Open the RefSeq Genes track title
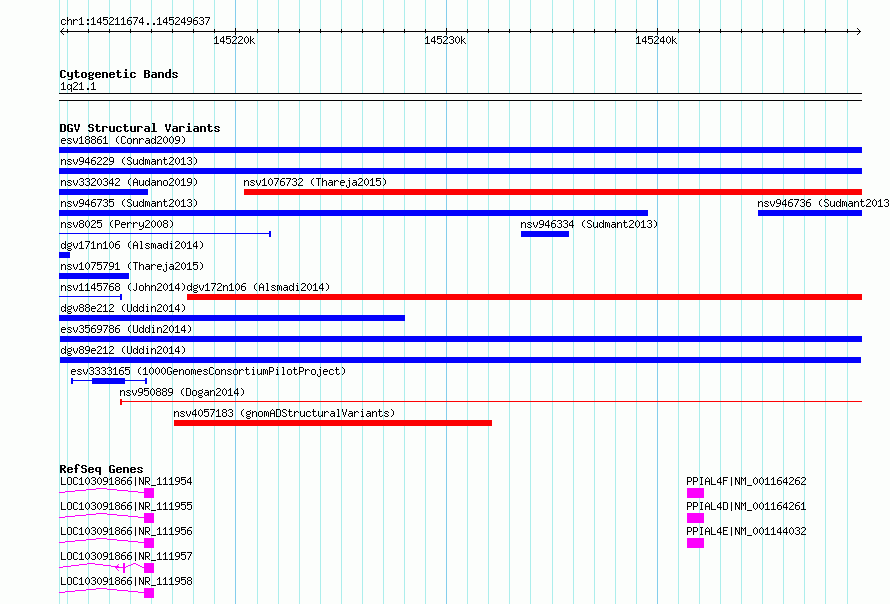Viewport: 890px width, 604px height. coord(101,469)
